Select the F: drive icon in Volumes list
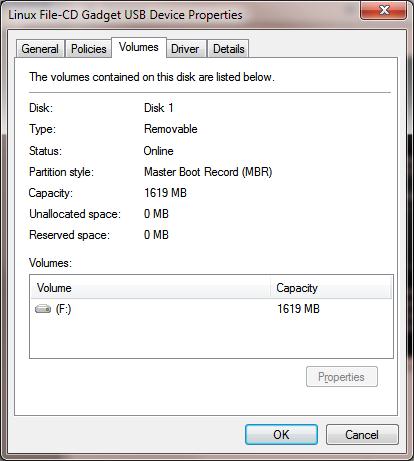The image size is (414, 461). 43,309
